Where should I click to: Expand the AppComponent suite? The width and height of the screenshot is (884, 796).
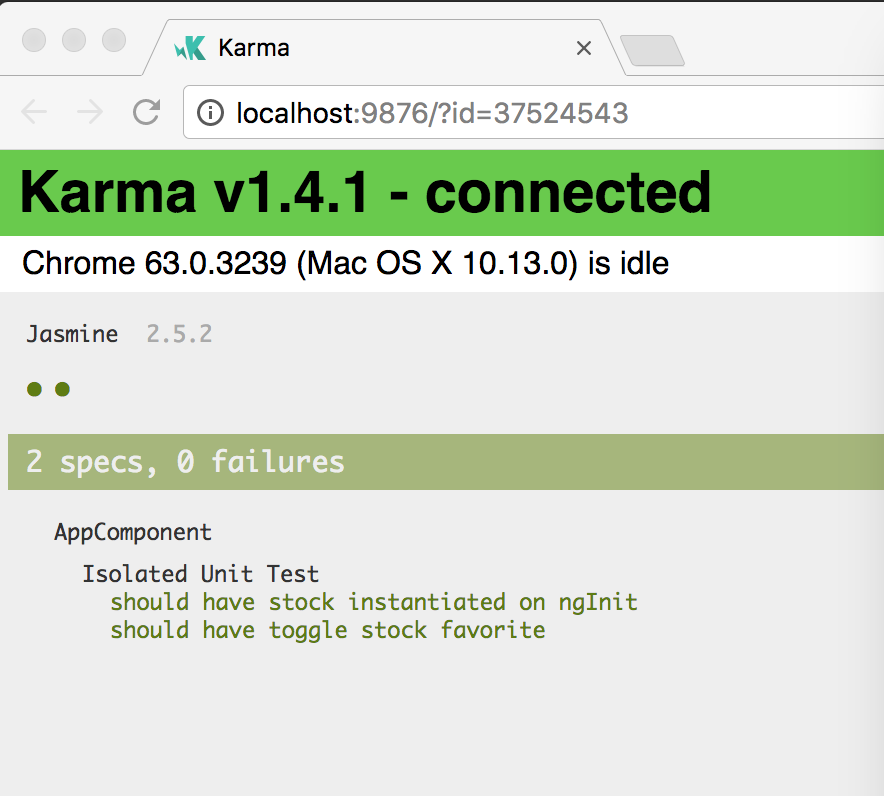133,533
